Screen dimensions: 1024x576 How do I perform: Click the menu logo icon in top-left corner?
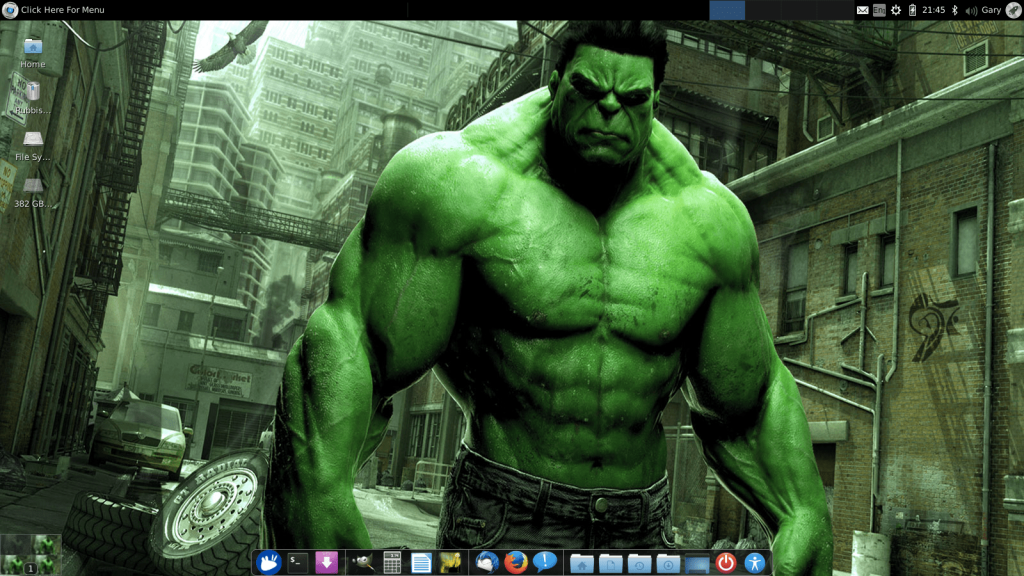pos(10,10)
